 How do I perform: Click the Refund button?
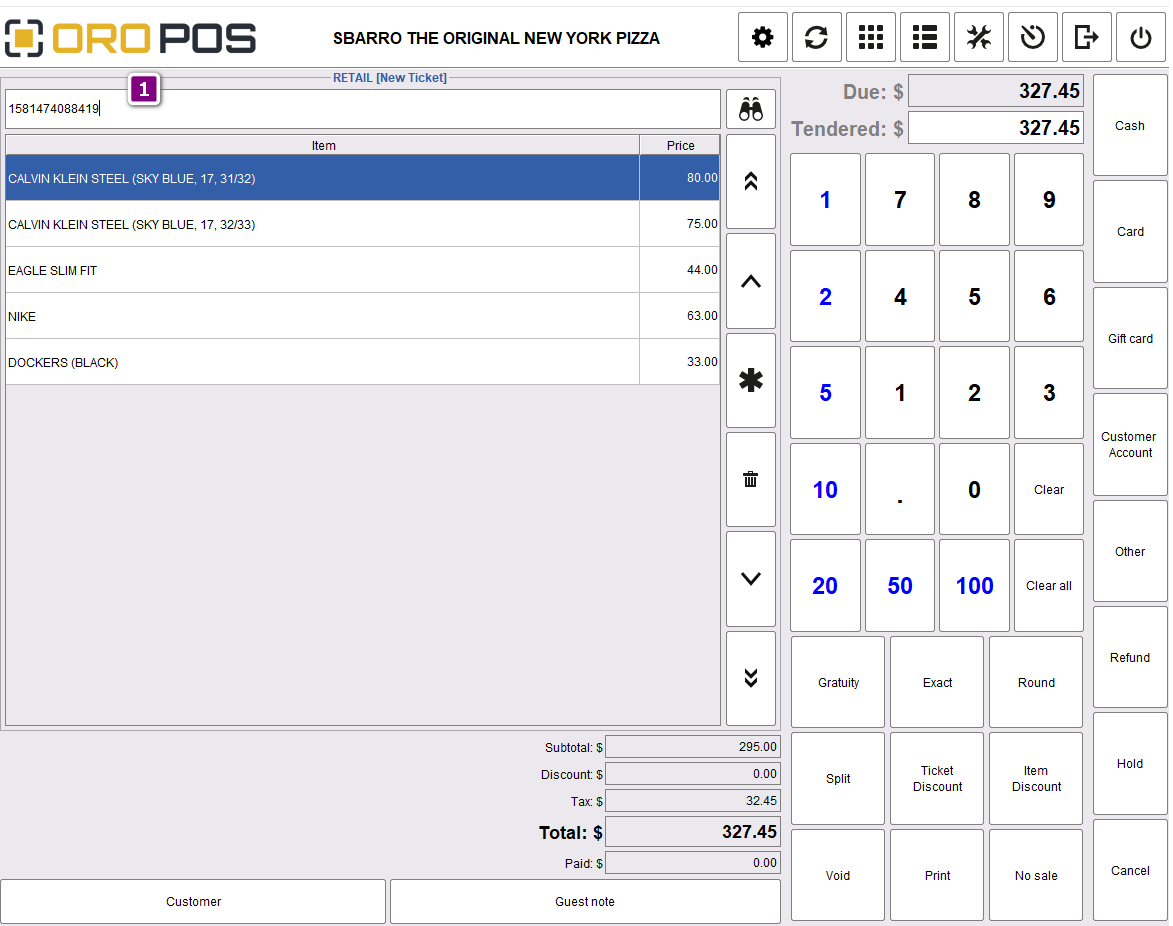(x=1130, y=657)
